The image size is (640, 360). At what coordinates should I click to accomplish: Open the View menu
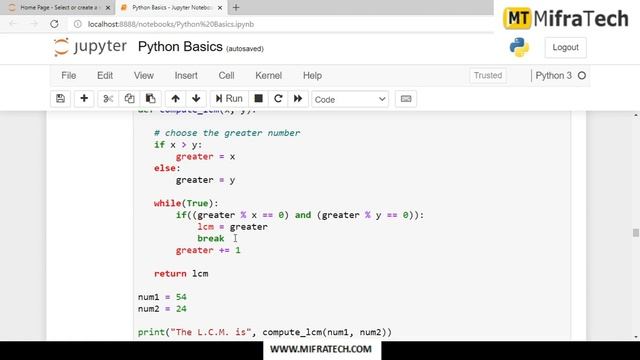point(144,76)
